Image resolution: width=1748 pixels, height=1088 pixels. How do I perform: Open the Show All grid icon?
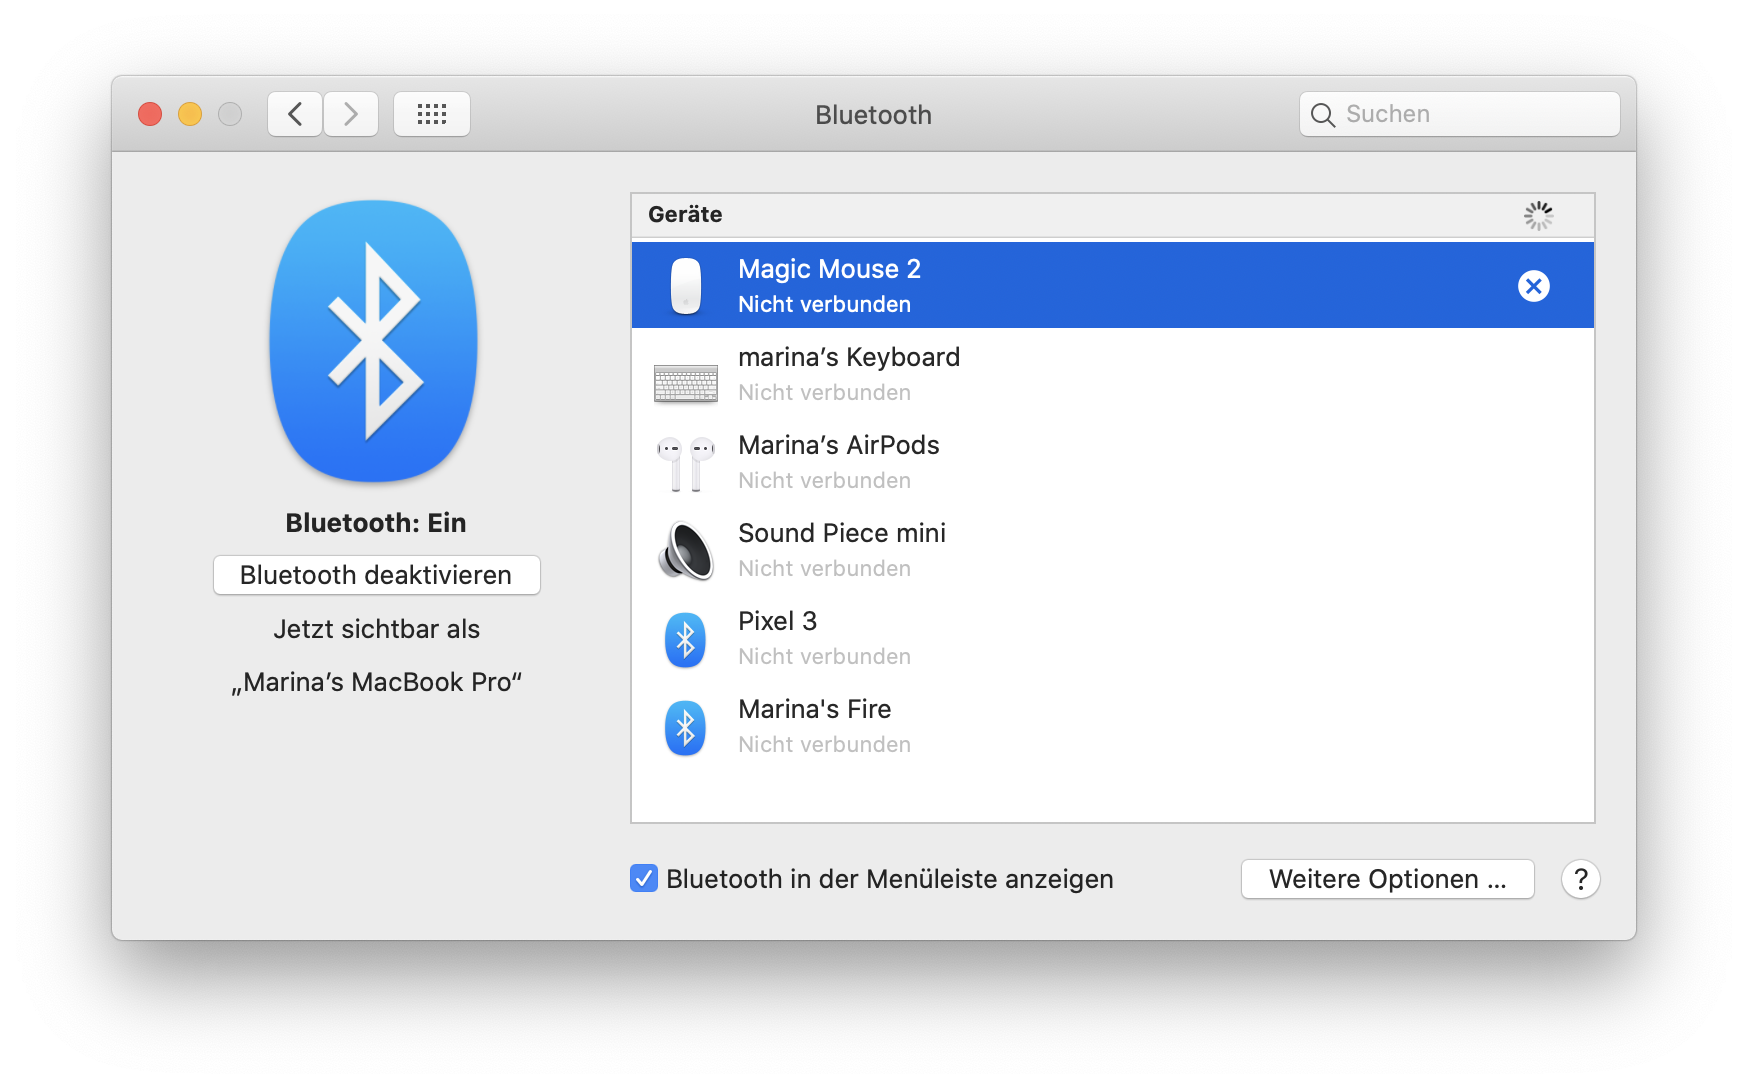tap(431, 113)
